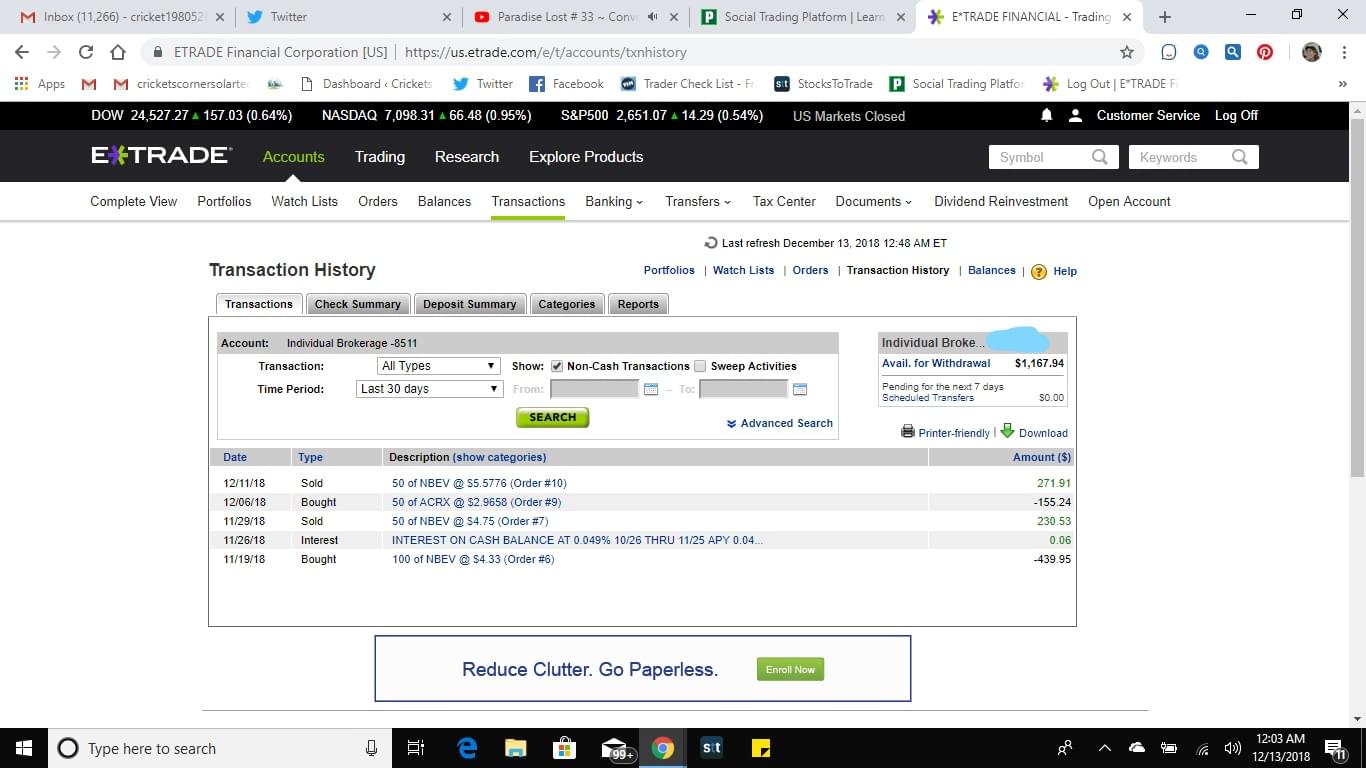Open the Research main menu
Viewport: 1366px width, 768px height.
point(467,157)
